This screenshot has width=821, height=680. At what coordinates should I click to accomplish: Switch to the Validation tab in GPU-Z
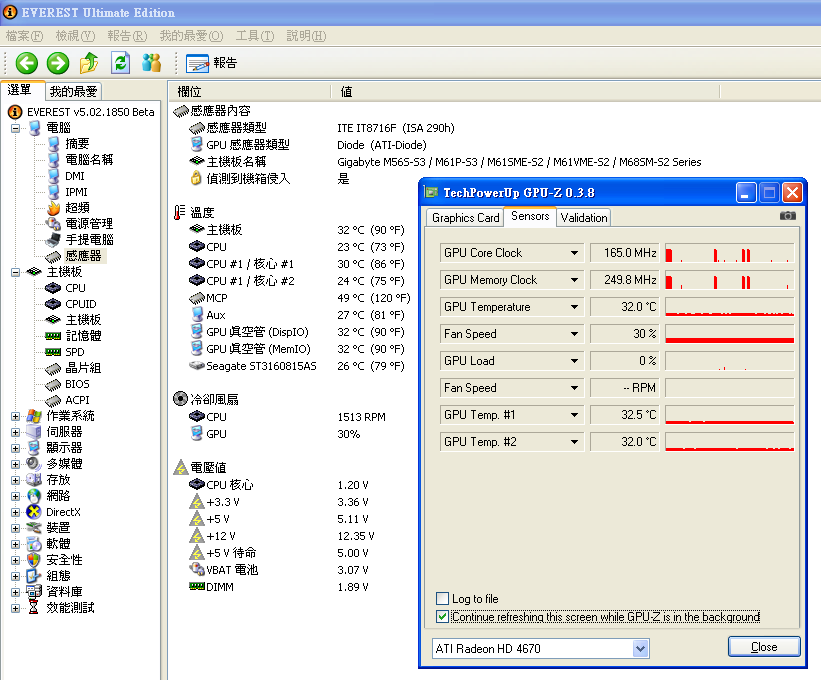[x=583, y=218]
